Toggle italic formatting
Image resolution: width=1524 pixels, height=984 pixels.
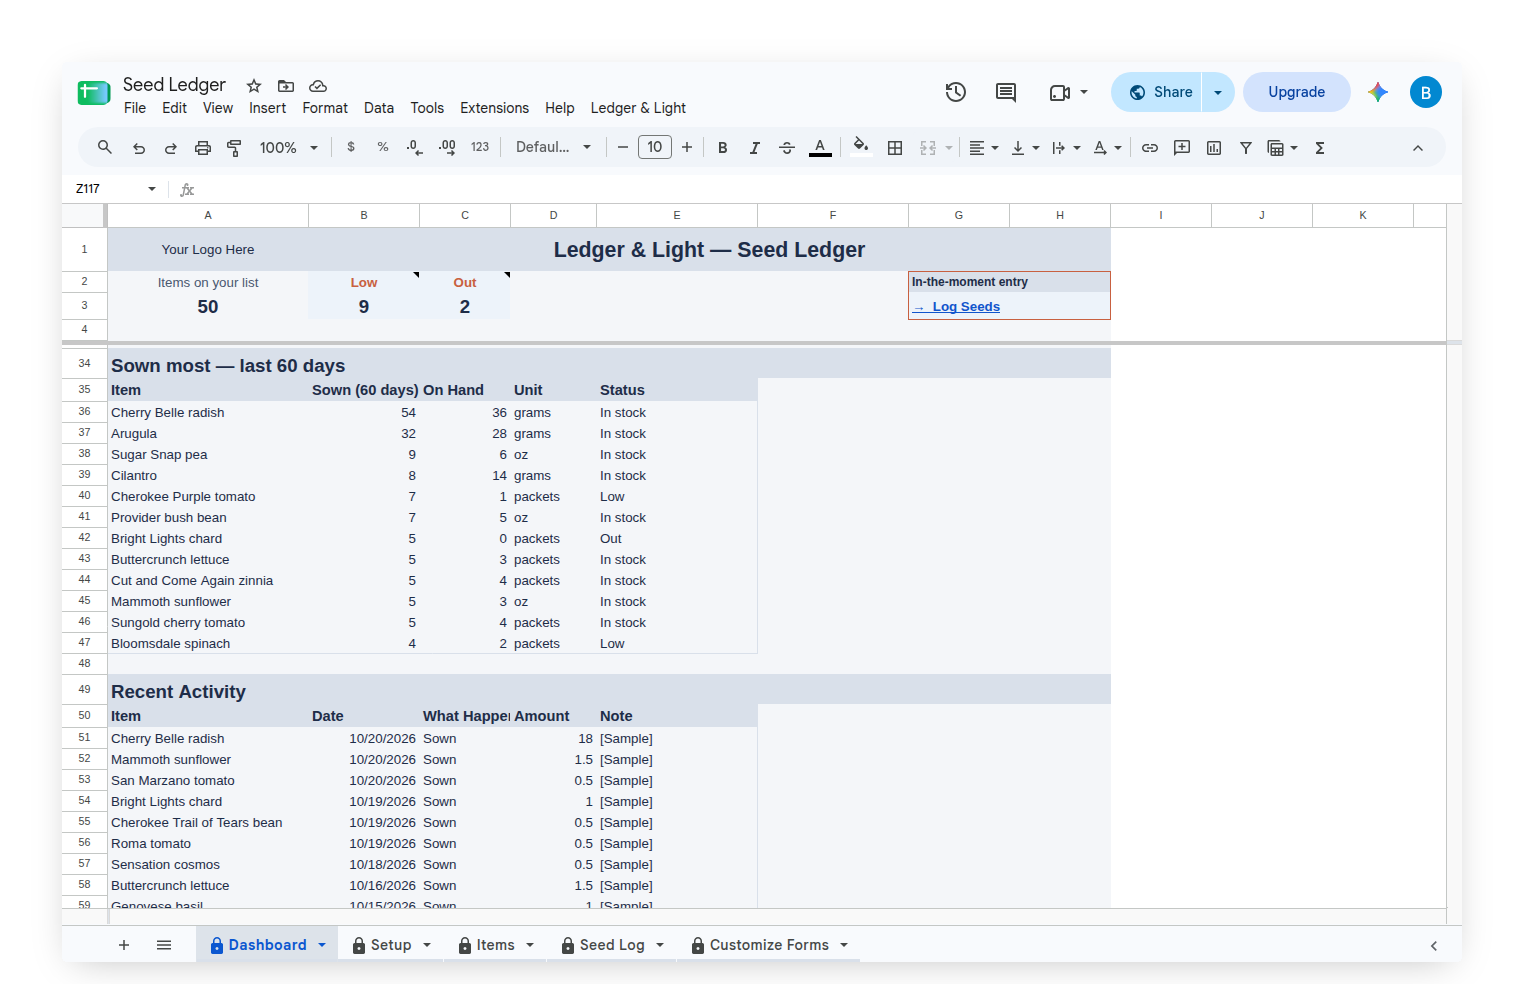755,148
